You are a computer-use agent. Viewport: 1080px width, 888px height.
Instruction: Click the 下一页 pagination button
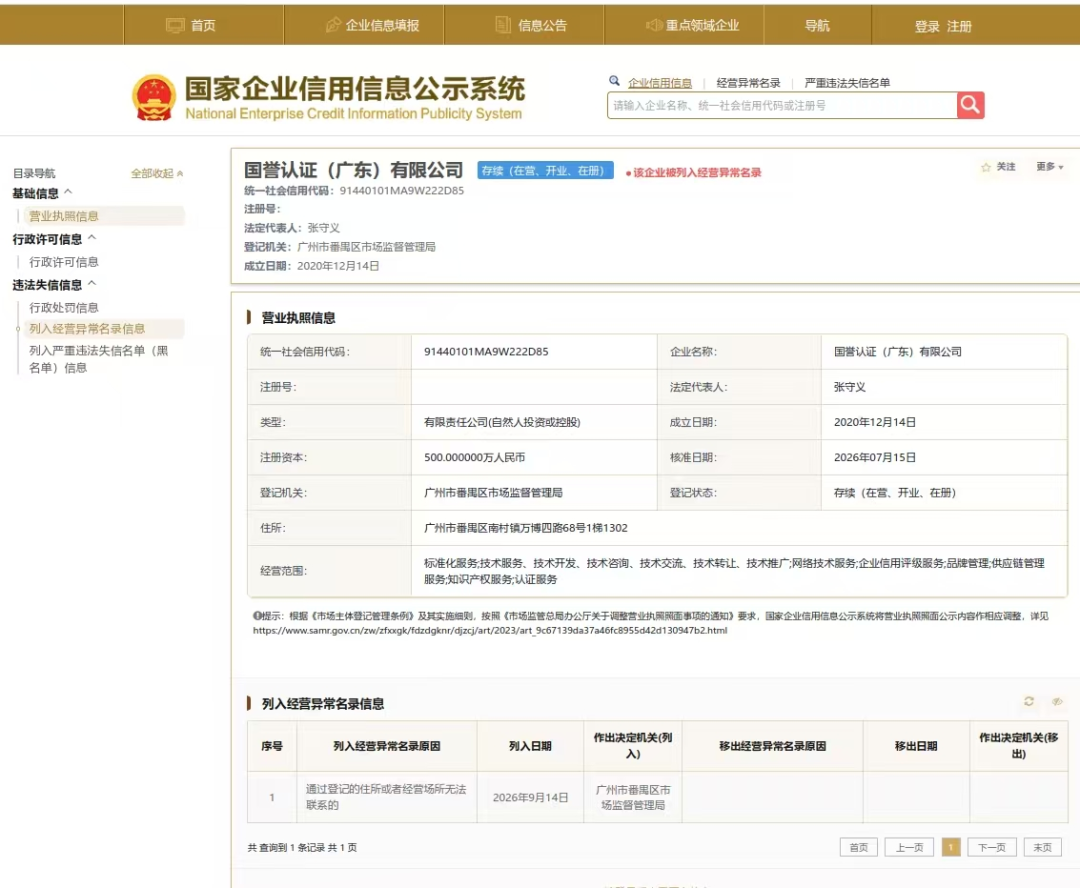coord(992,847)
